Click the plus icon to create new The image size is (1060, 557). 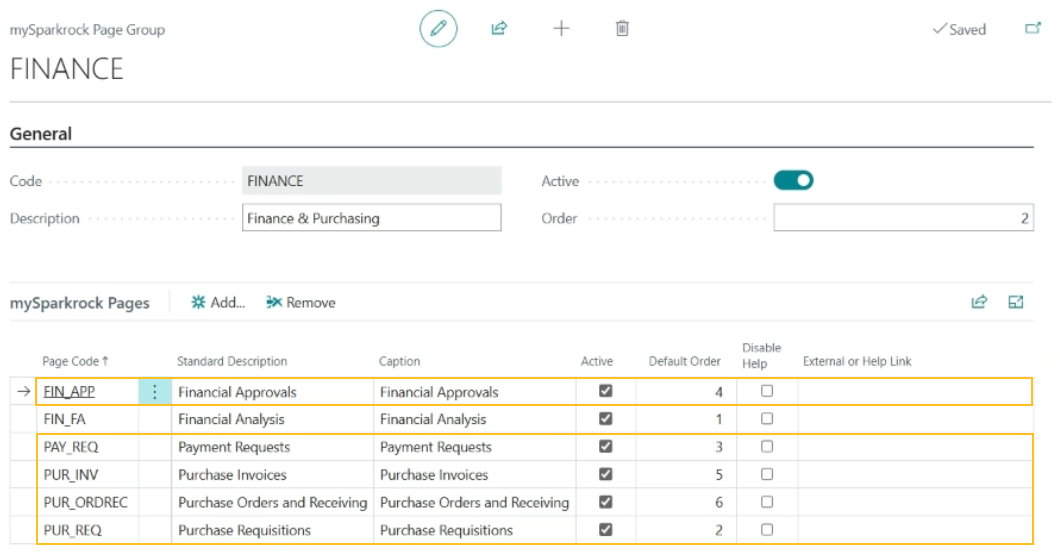point(561,29)
